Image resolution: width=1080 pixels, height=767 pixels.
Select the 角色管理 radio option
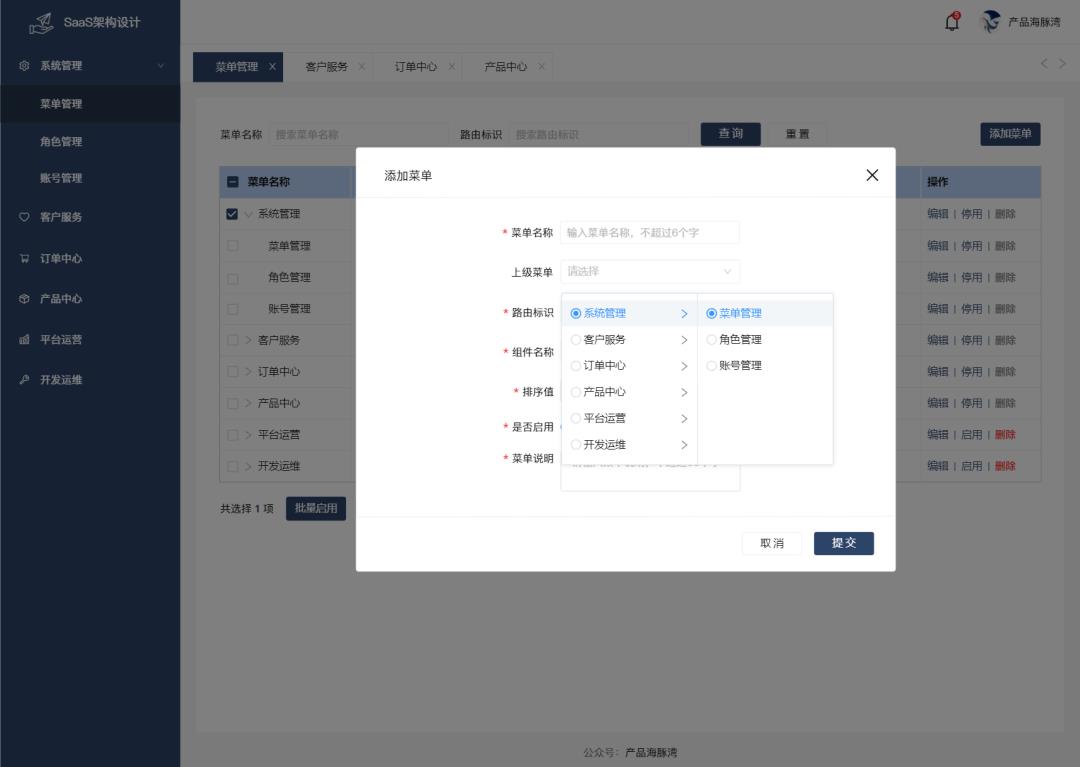coord(712,340)
